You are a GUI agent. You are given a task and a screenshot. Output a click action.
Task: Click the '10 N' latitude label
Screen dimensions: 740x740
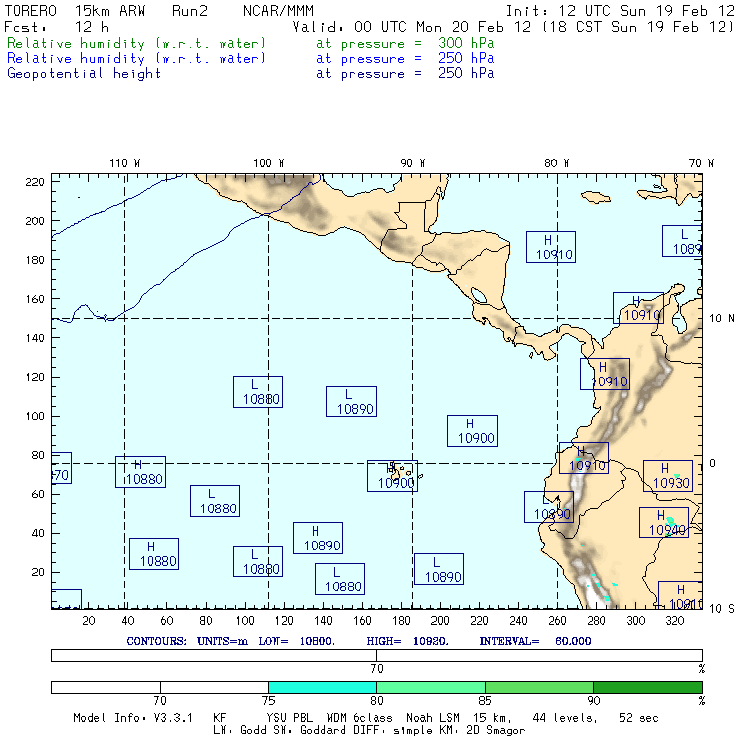(x=722, y=319)
